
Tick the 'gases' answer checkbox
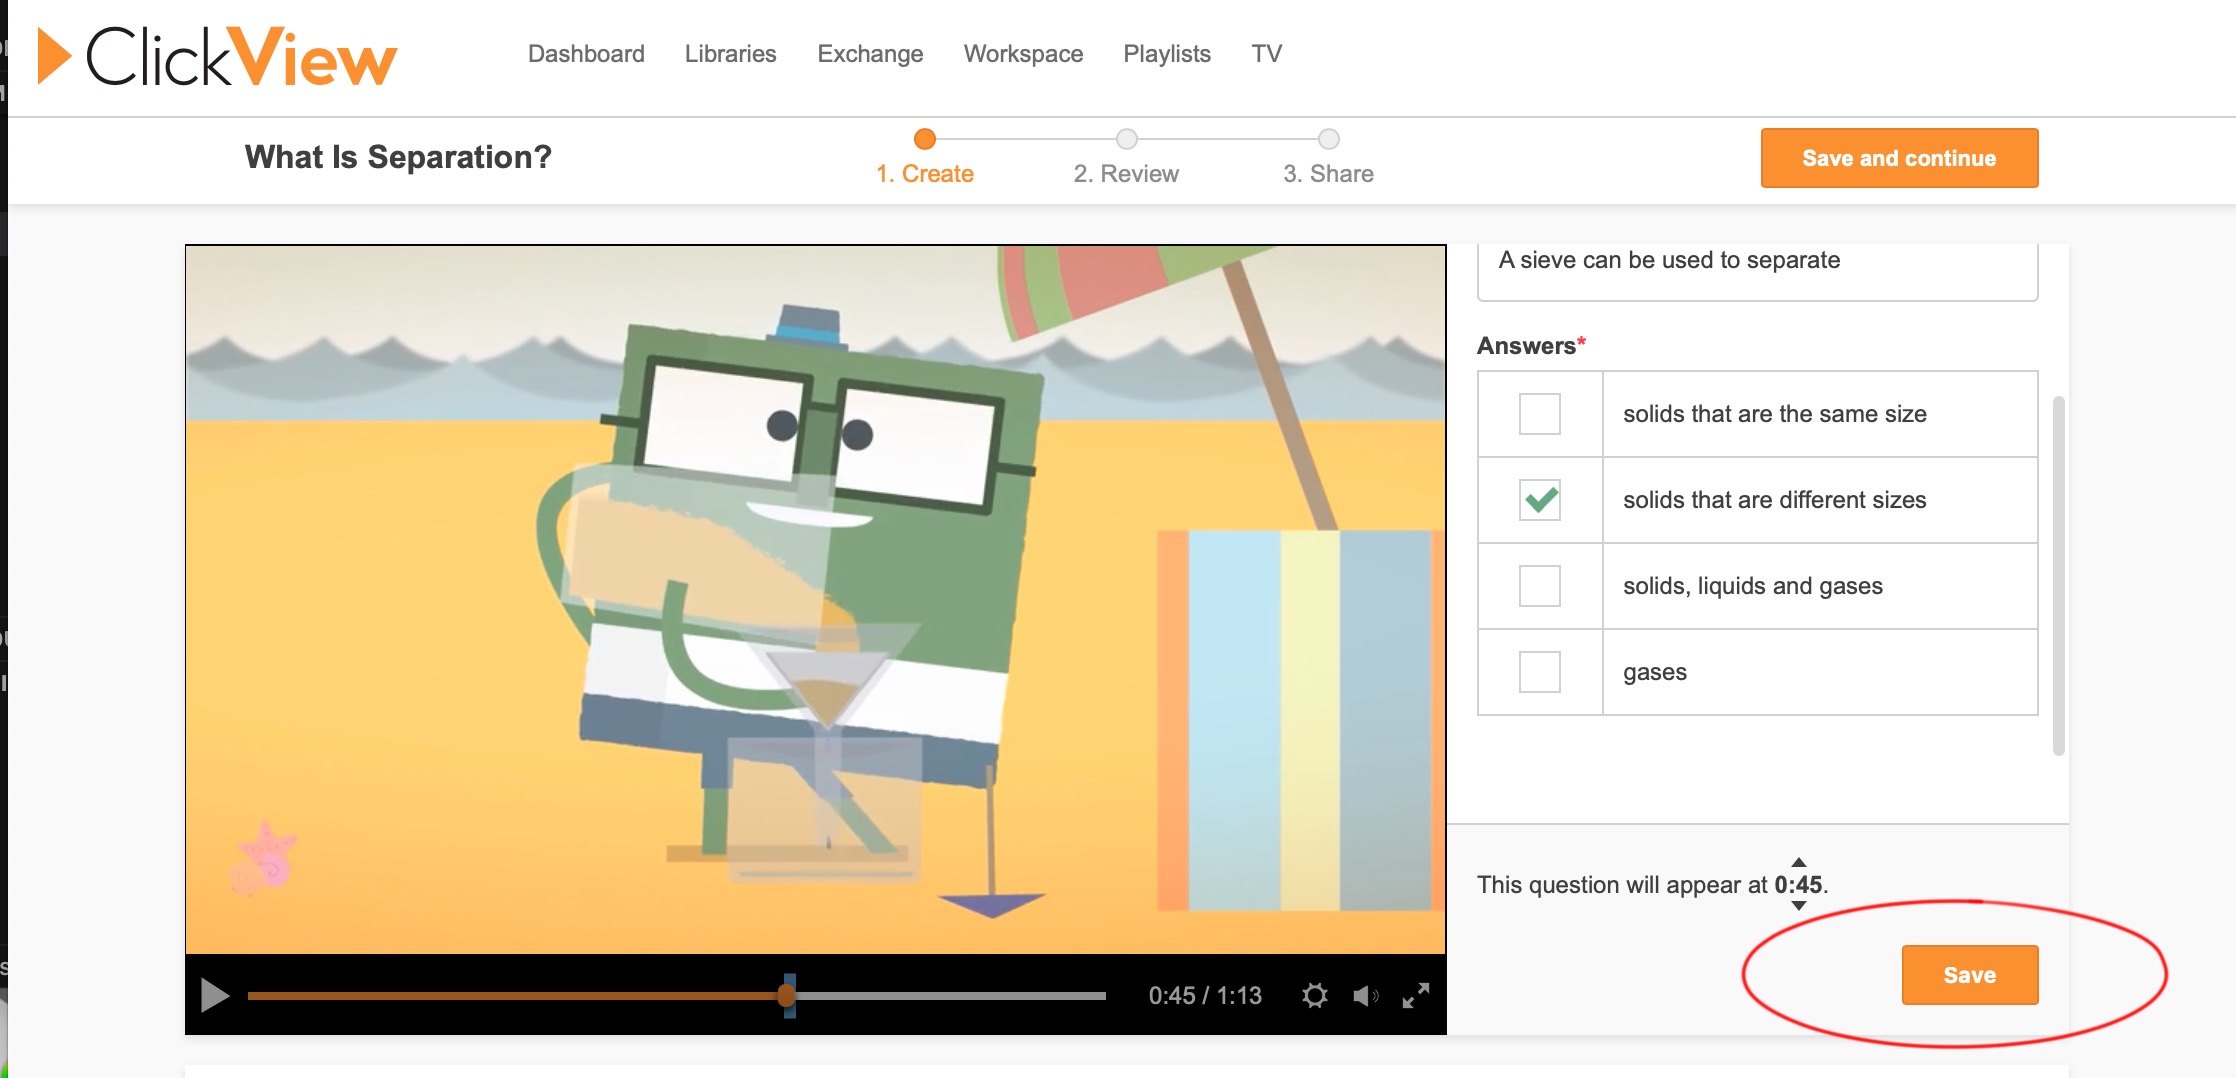tap(1539, 672)
